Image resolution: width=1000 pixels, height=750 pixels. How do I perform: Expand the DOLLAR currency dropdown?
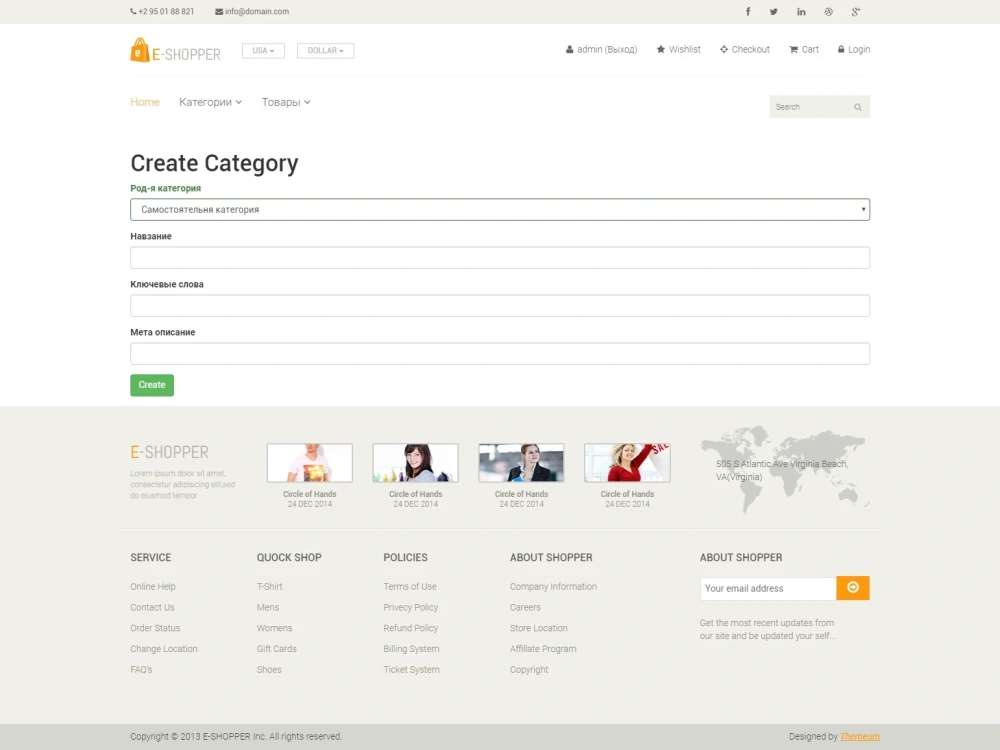point(325,49)
